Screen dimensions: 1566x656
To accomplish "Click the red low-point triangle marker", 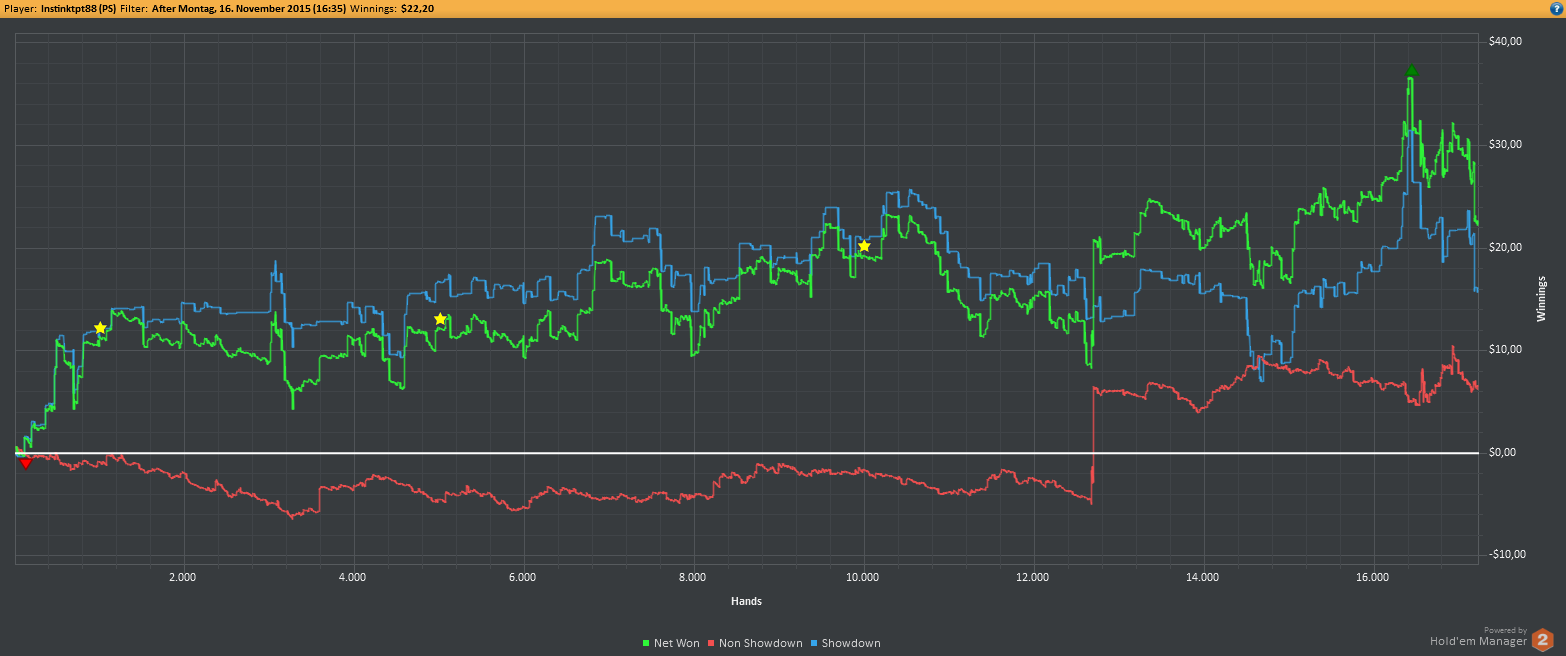I will coord(26,462).
